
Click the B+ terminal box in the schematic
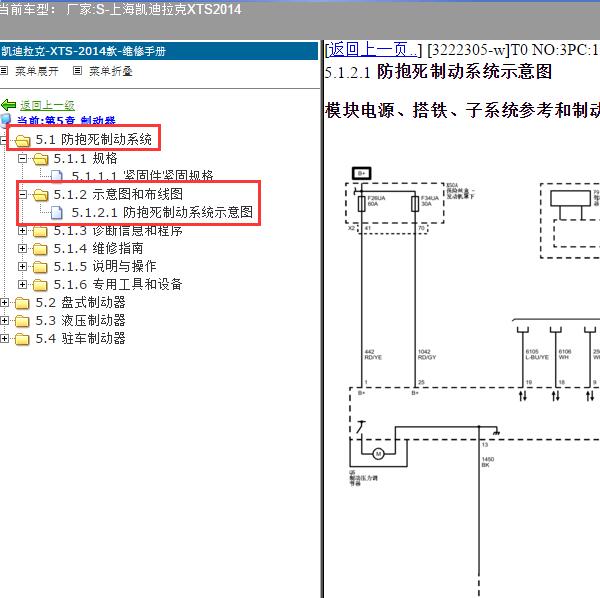click(362, 173)
